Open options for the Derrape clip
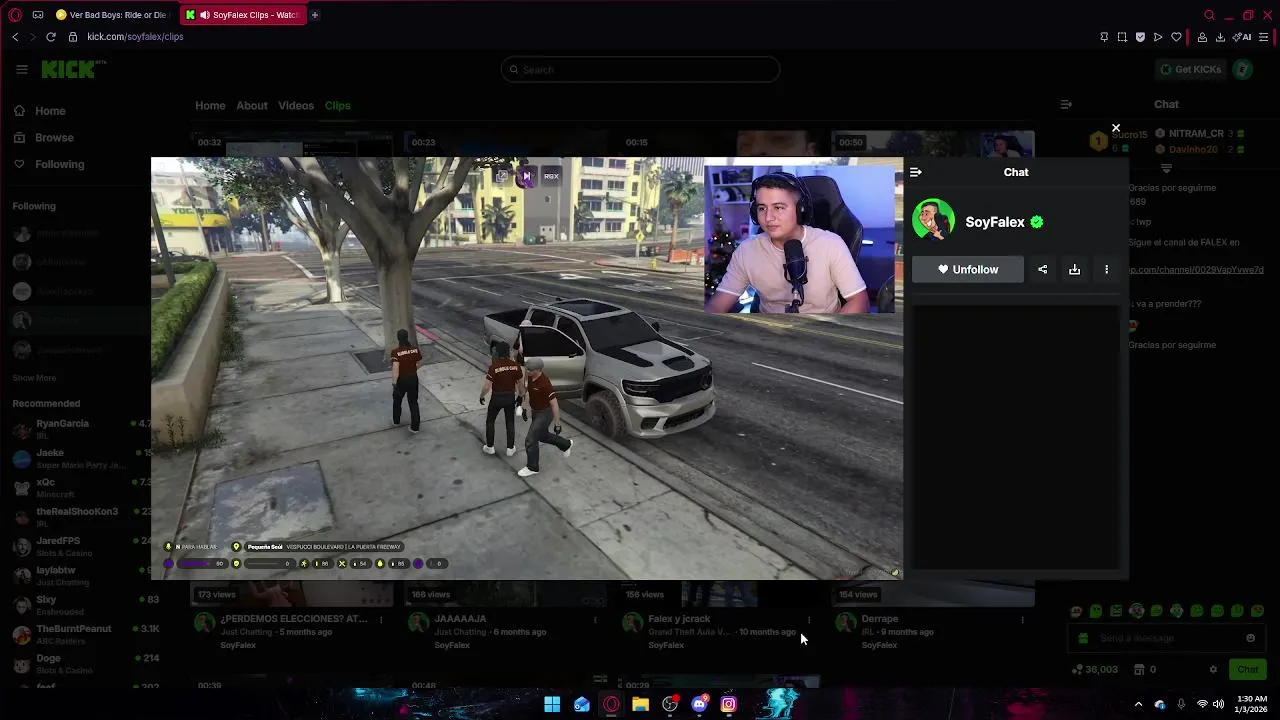The height and width of the screenshot is (720, 1280). pyautogui.click(x=1022, y=620)
